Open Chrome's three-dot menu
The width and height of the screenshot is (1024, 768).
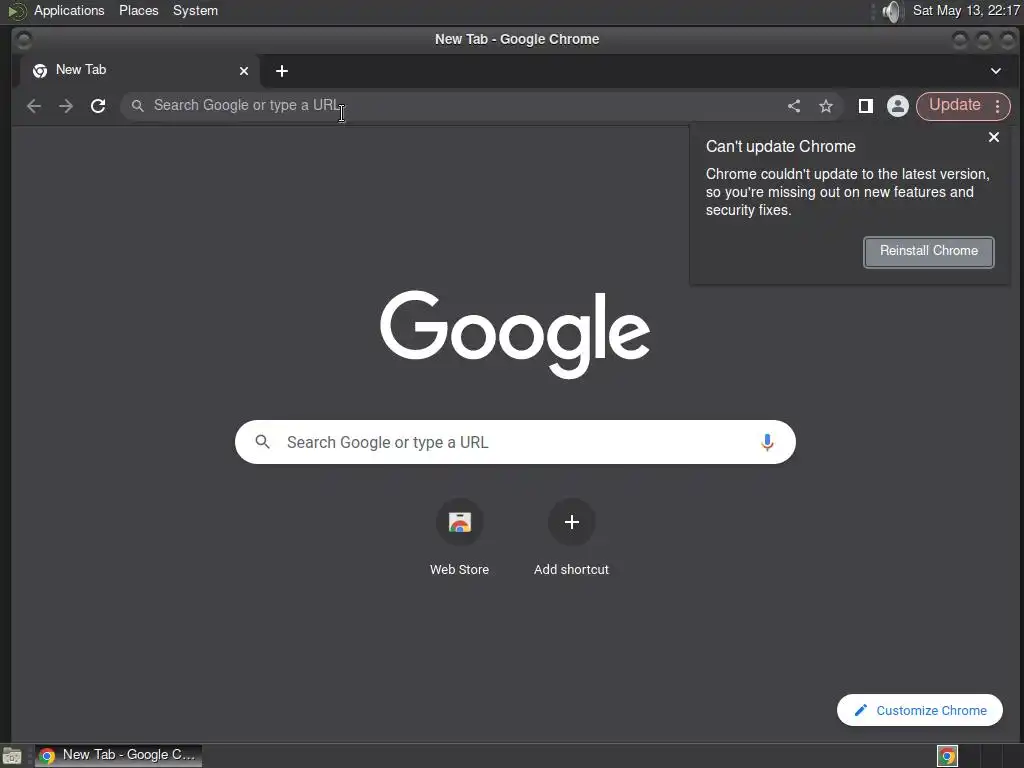tap(997, 106)
